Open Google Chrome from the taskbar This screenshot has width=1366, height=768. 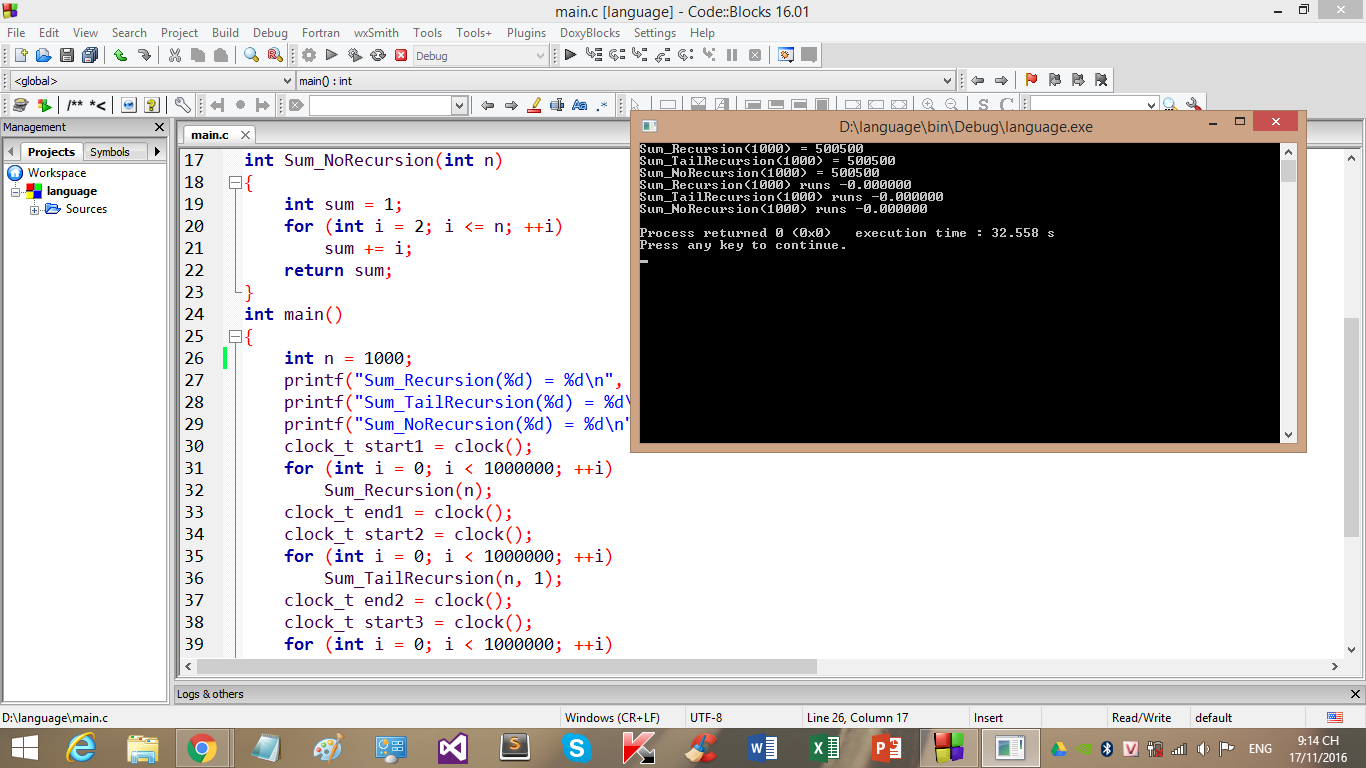202,747
